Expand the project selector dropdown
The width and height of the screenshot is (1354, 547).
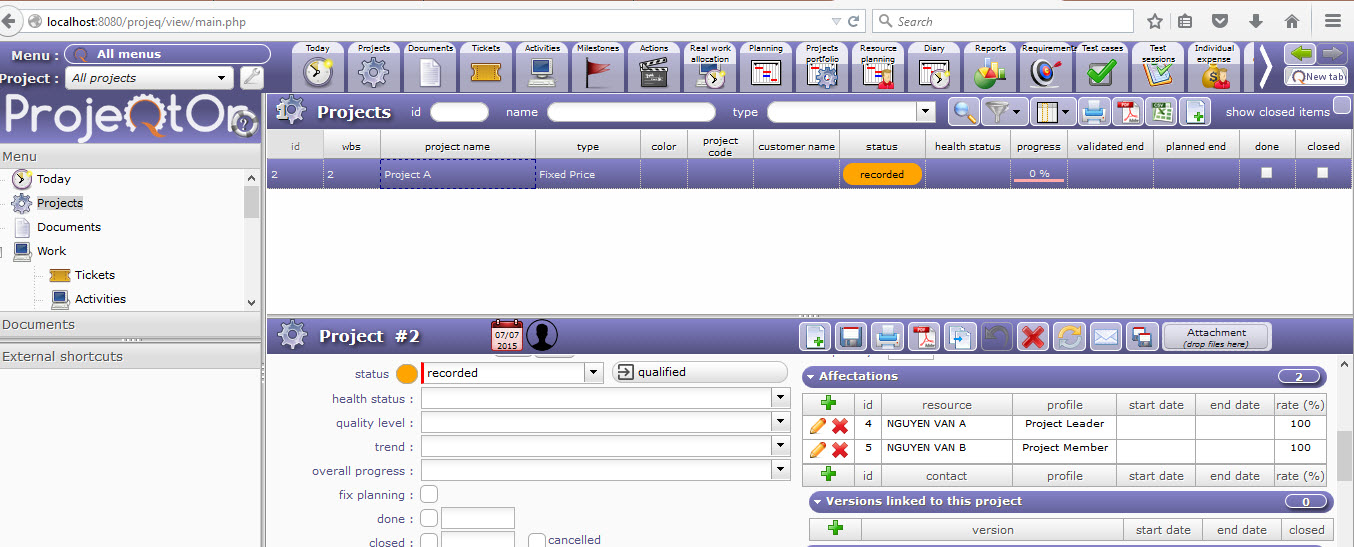(x=222, y=78)
